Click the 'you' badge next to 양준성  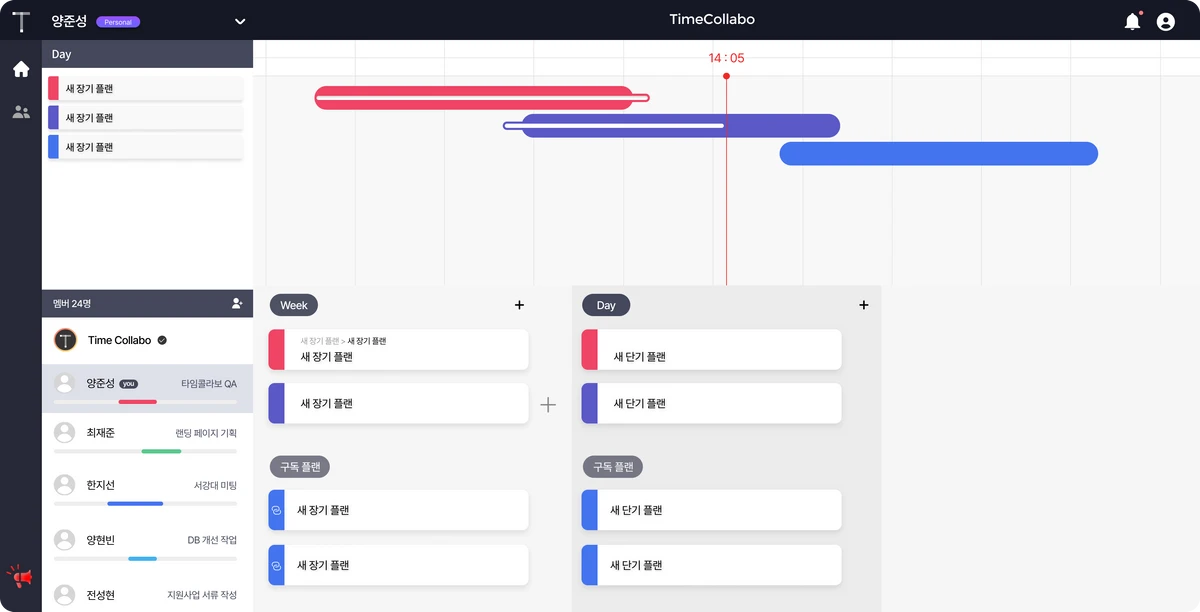[x=128, y=384]
